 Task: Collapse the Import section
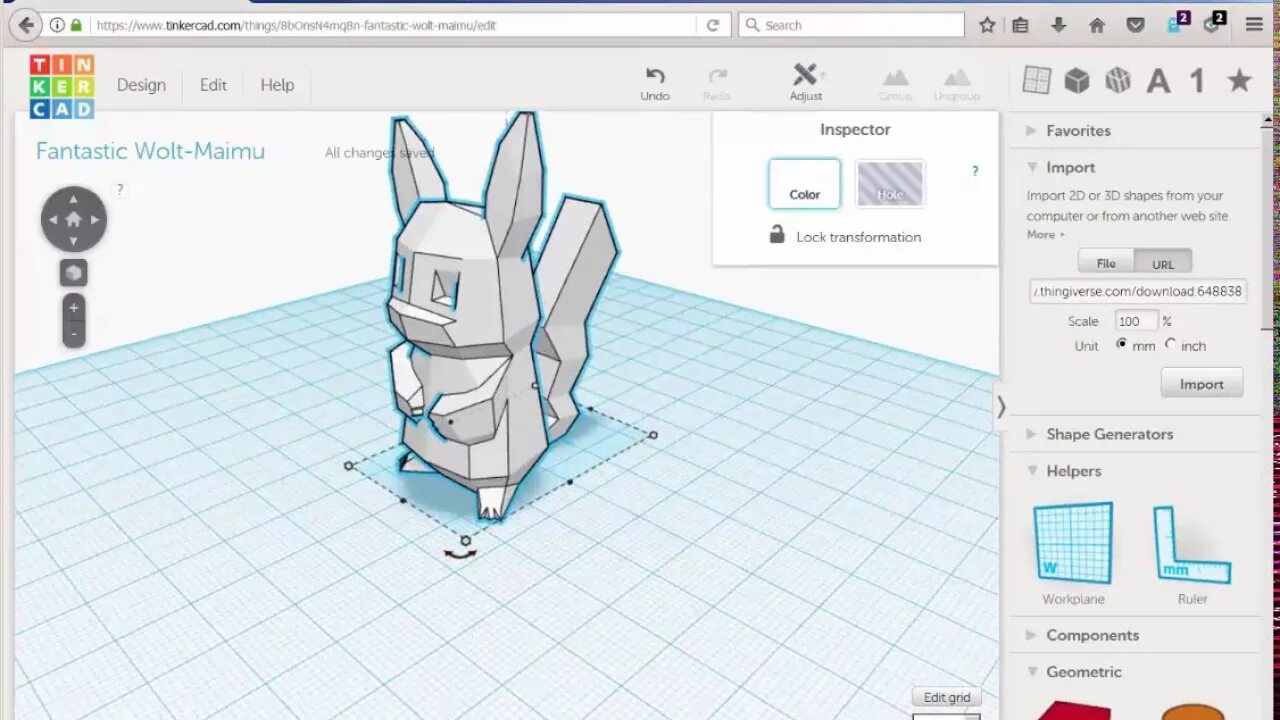[x=1070, y=167]
